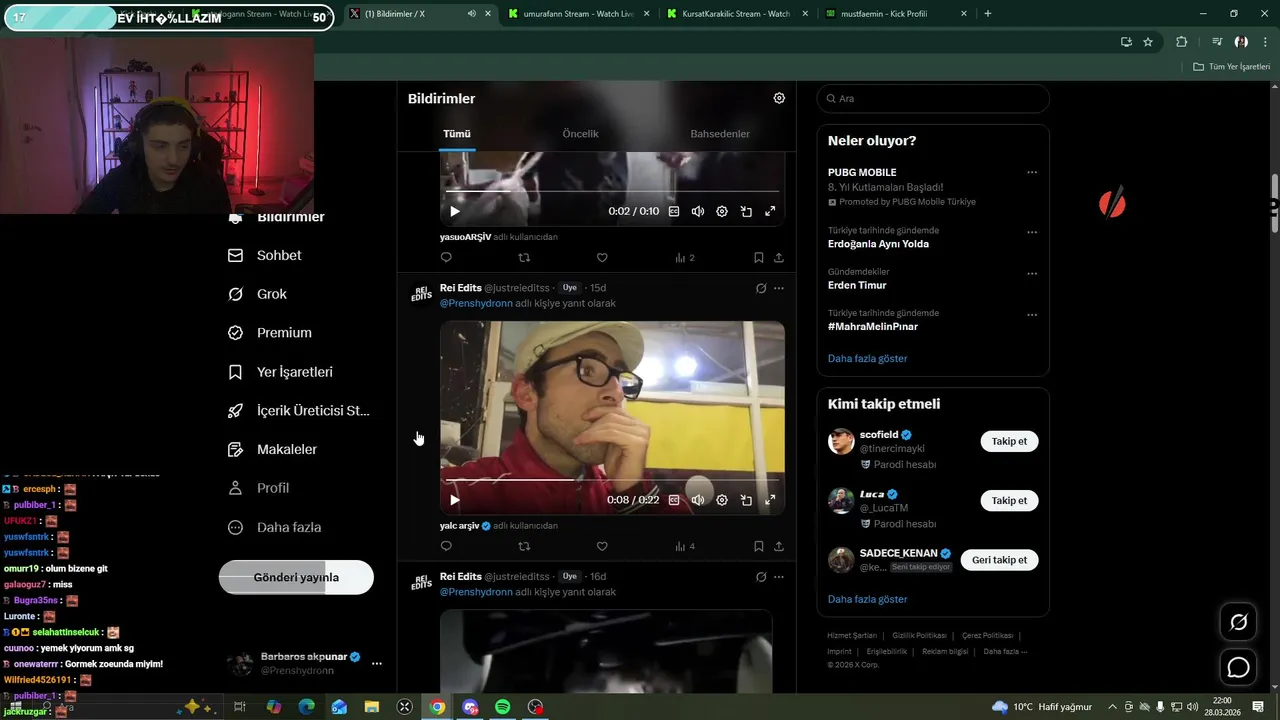Open @Prenshydronn mention in the 15d post

(476, 303)
